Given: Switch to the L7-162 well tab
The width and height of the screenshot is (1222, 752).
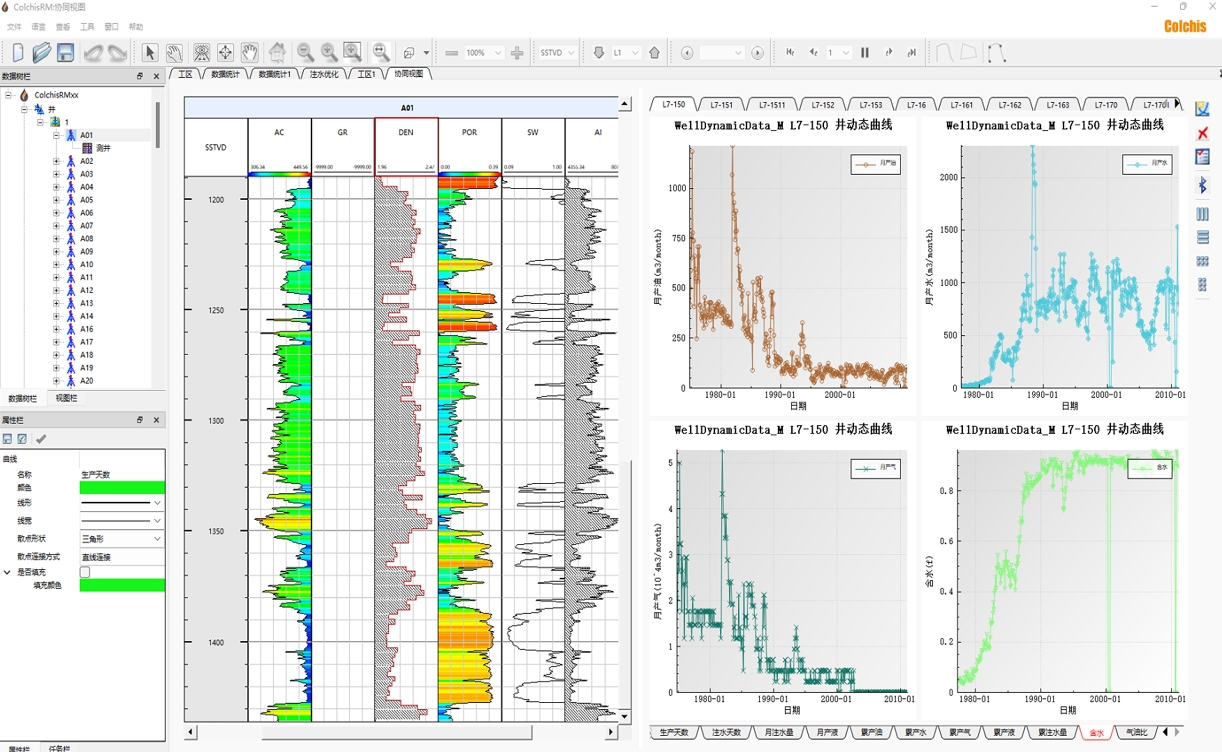Looking at the screenshot, I should tap(1009, 104).
